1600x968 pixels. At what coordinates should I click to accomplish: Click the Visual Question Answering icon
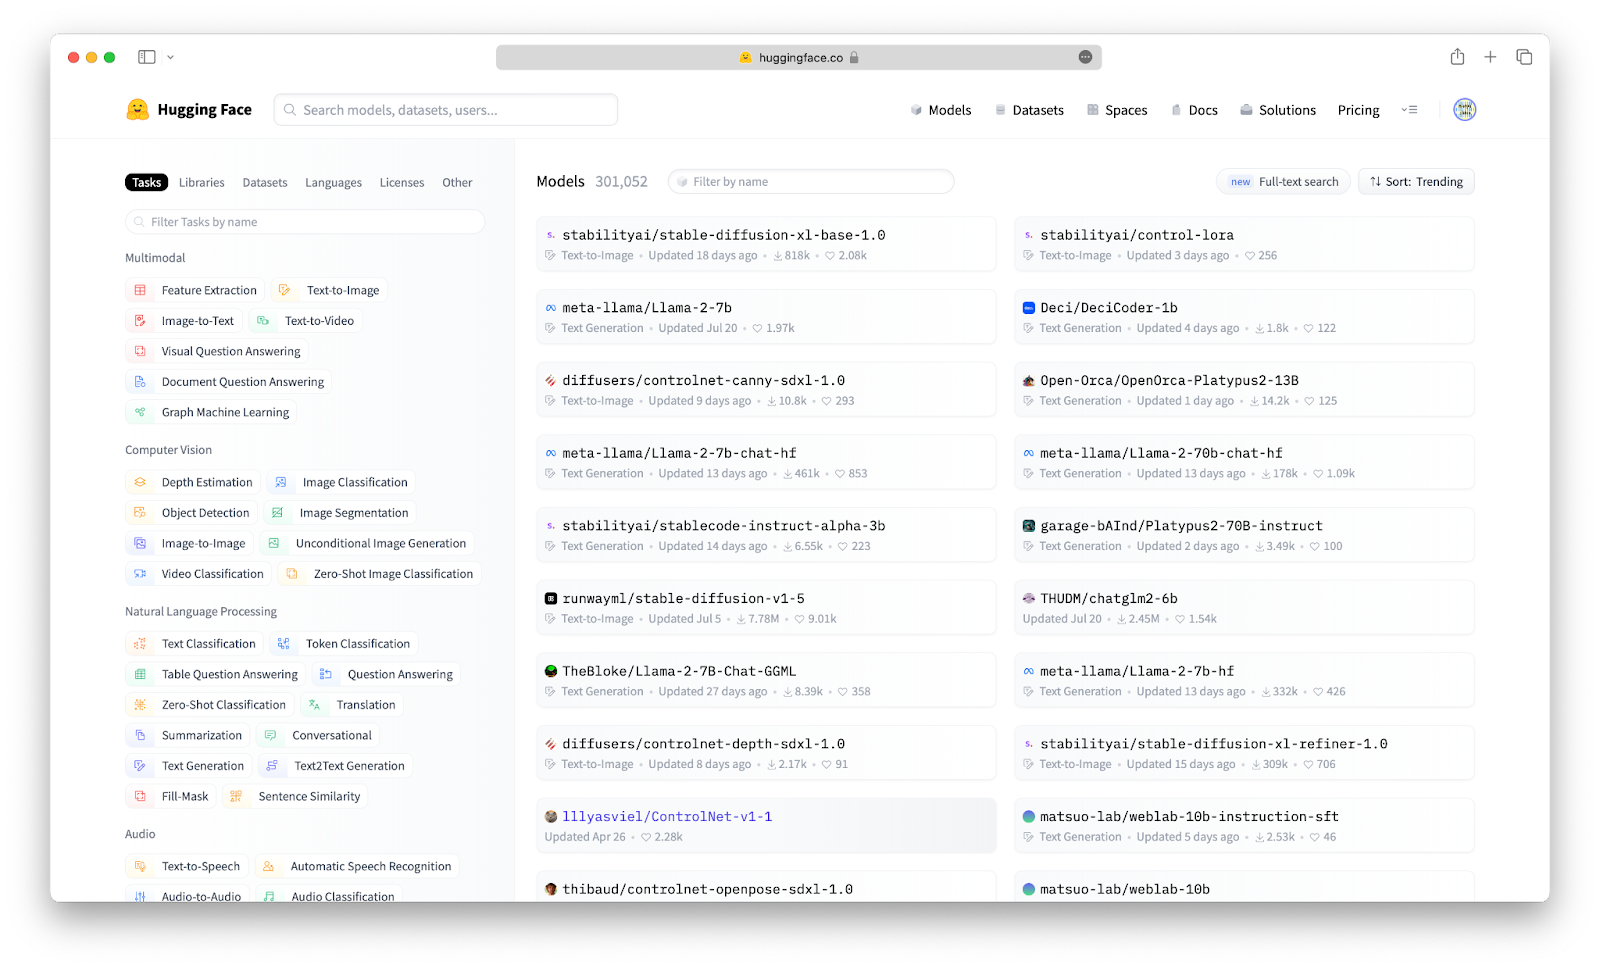(x=140, y=351)
